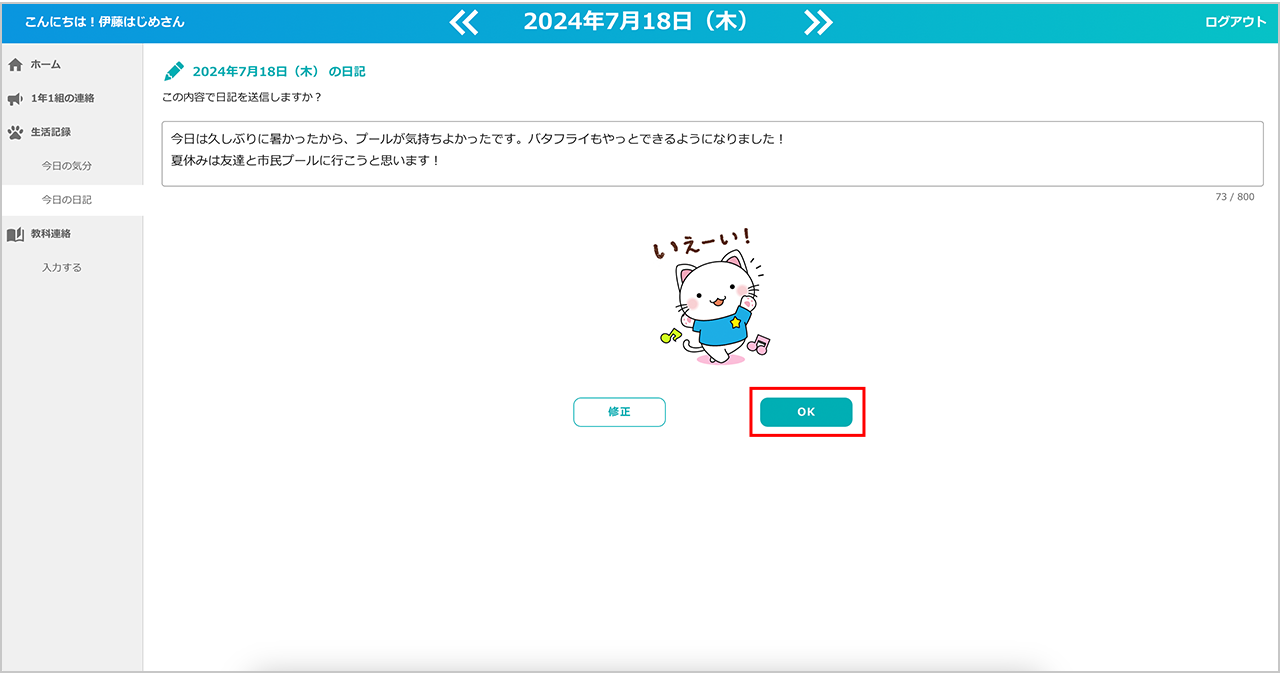
Task: Open the 1年1組の連絡 menu item
Action: [62, 98]
